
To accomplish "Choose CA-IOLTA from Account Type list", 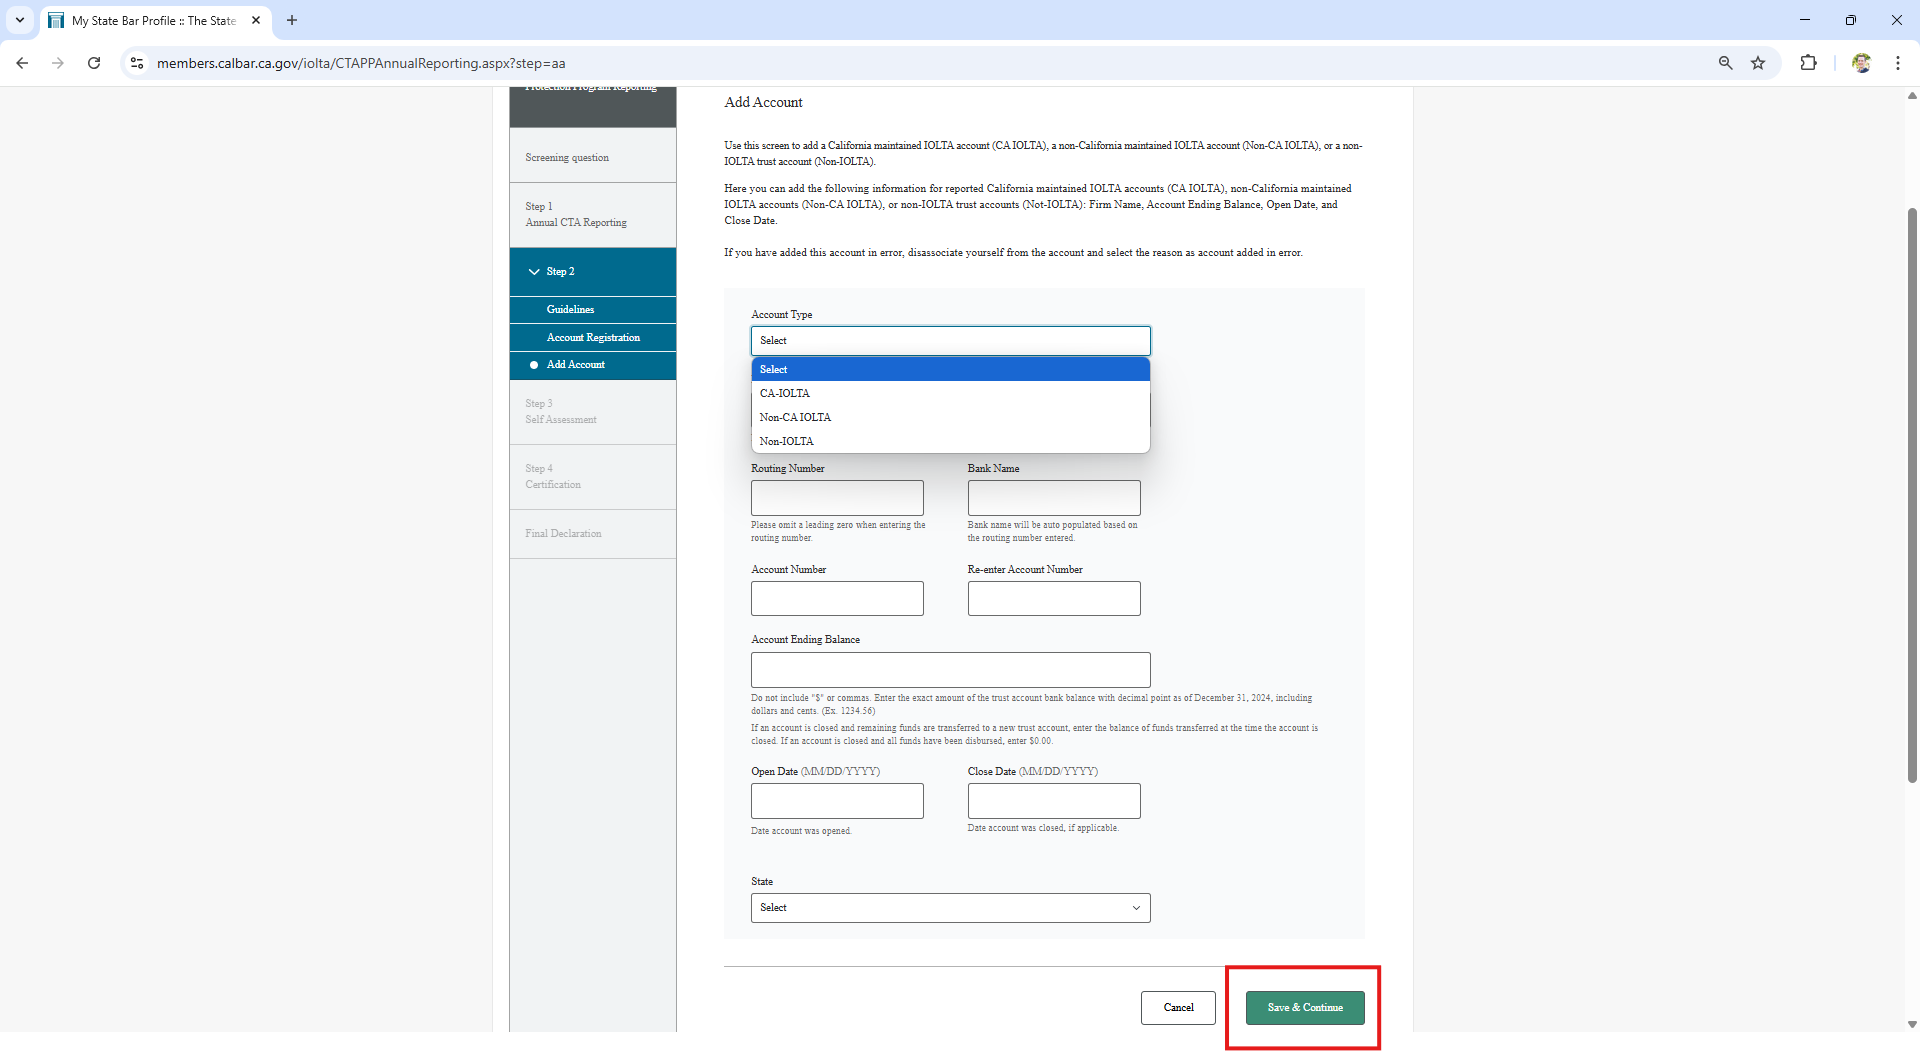I will click(950, 393).
